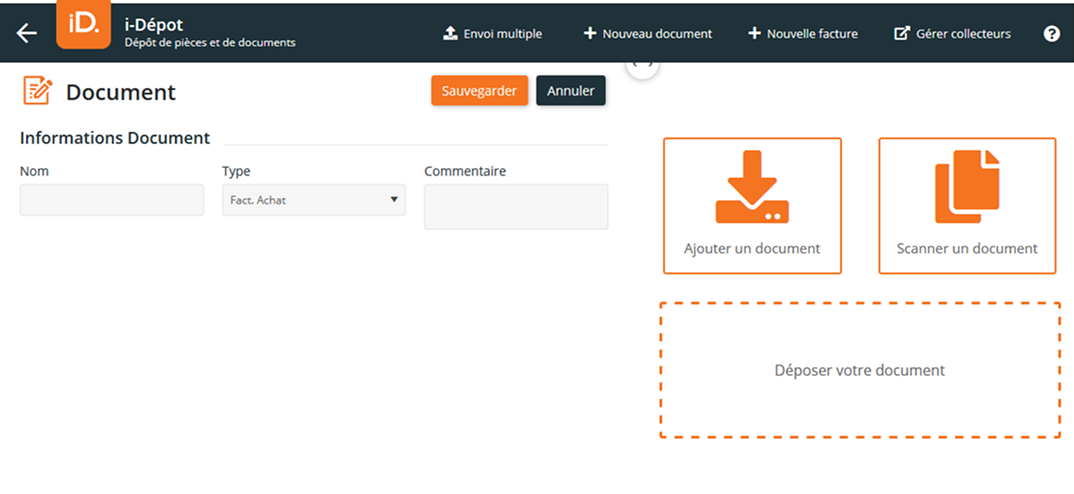Select the Nouvelle facture menu label
Viewport: 1074px width, 494px height.
[812, 34]
